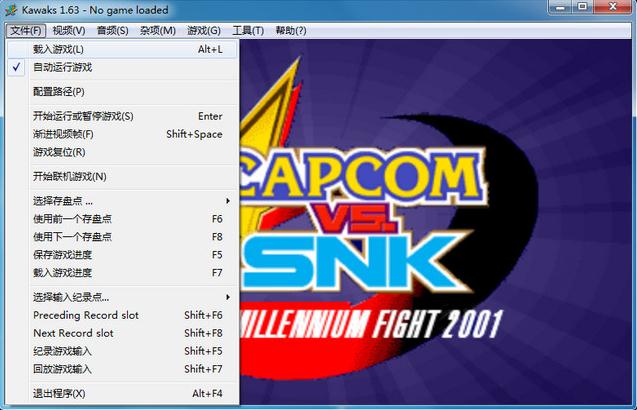Minimize the Kawaks window
This screenshot has width=637, height=410.
(x=561, y=7)
